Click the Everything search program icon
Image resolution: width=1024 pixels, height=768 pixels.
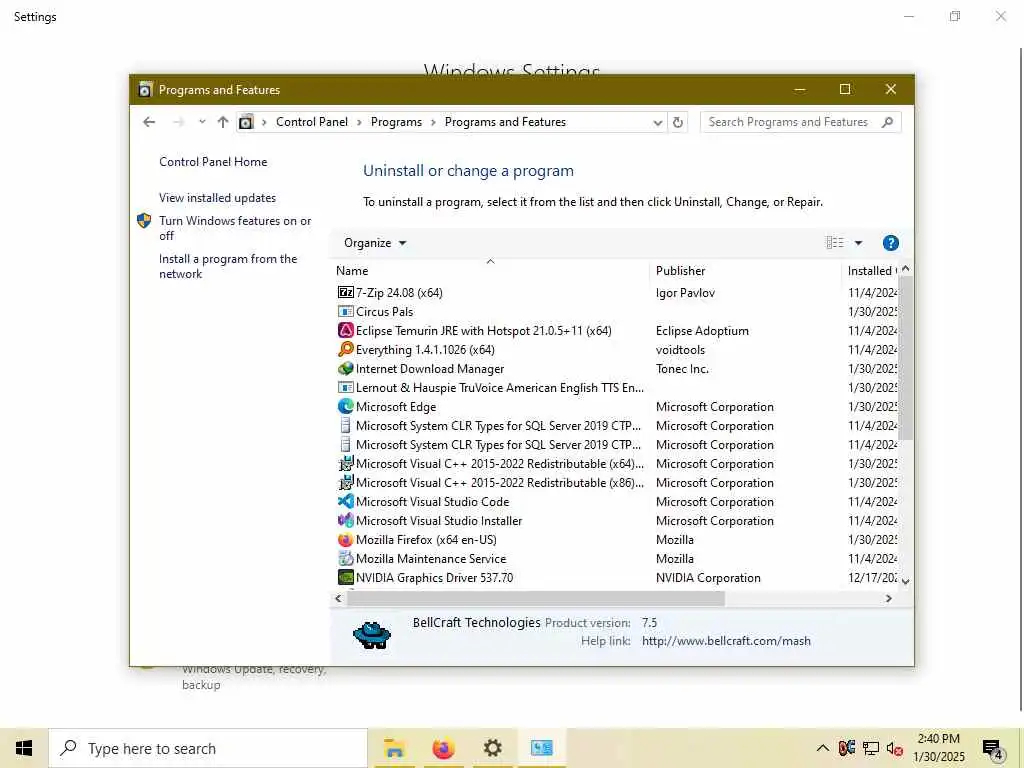click(345, 349)
